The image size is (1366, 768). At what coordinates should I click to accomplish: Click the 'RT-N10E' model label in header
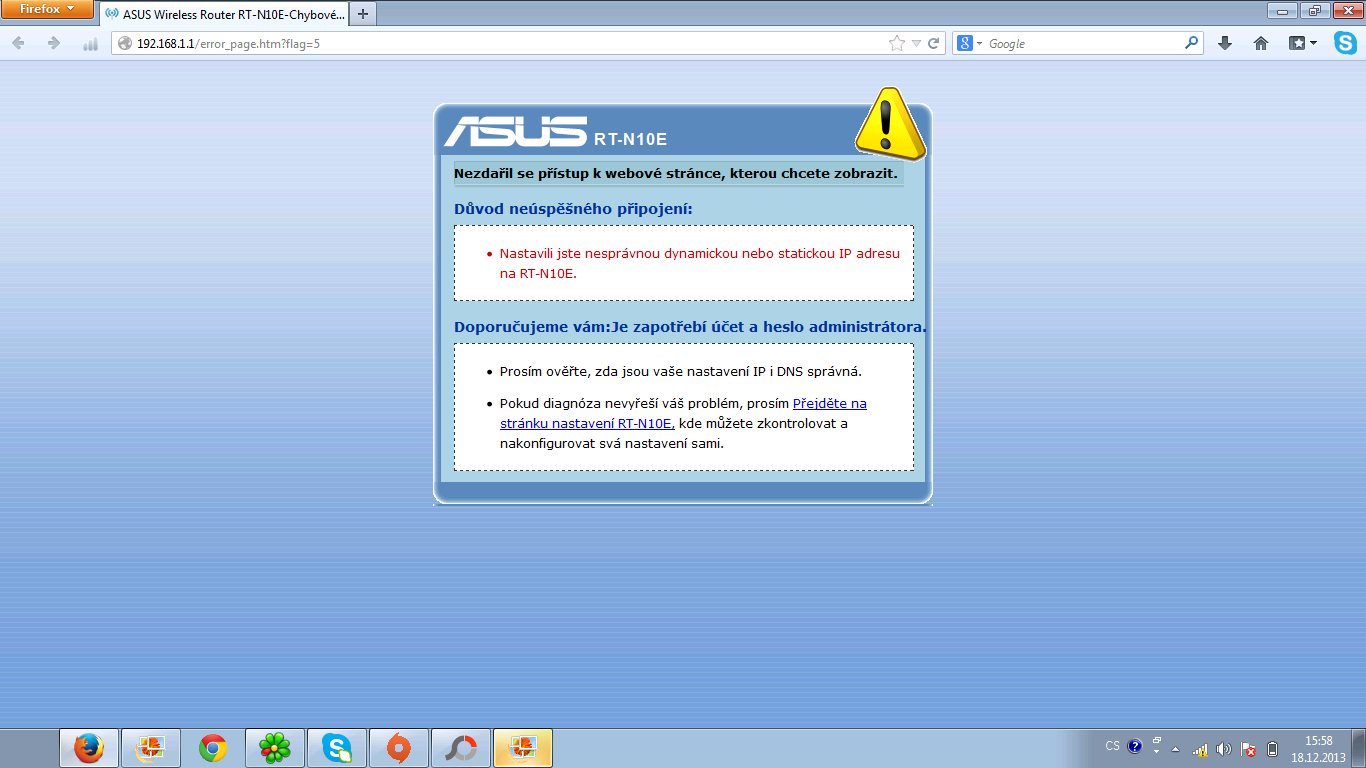tap(630, 139)
